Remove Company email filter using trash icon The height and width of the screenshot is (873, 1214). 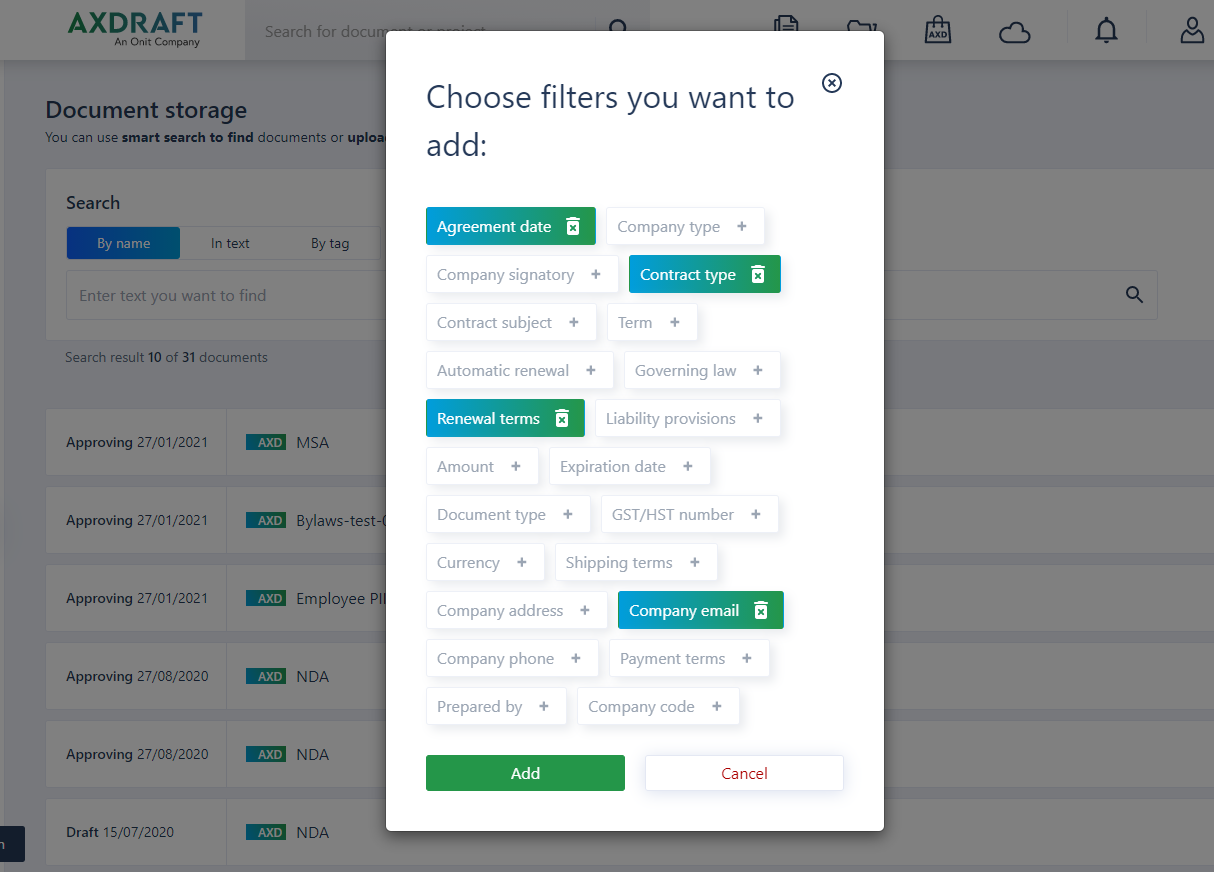coord(761,611)
